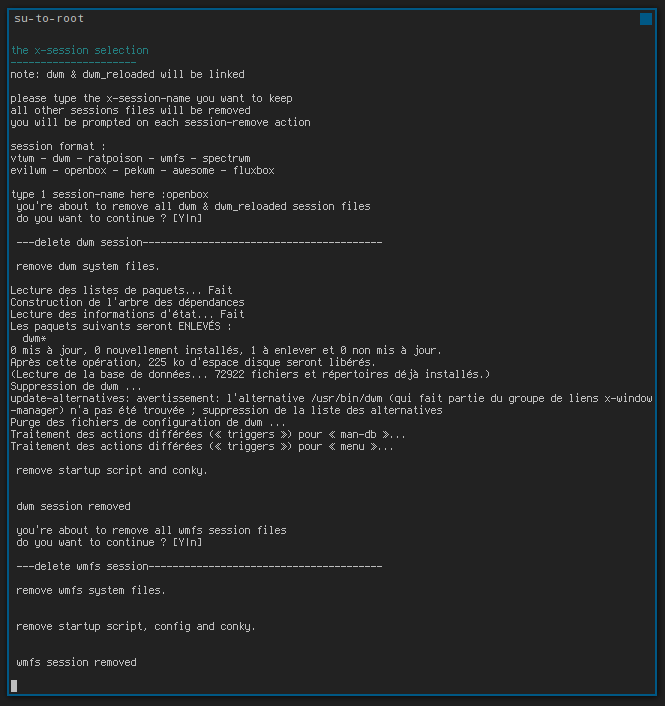This screenshot has width=665, height=706.
Task: Click the 'the x-session selection' heading
Action: click(80, 50)
